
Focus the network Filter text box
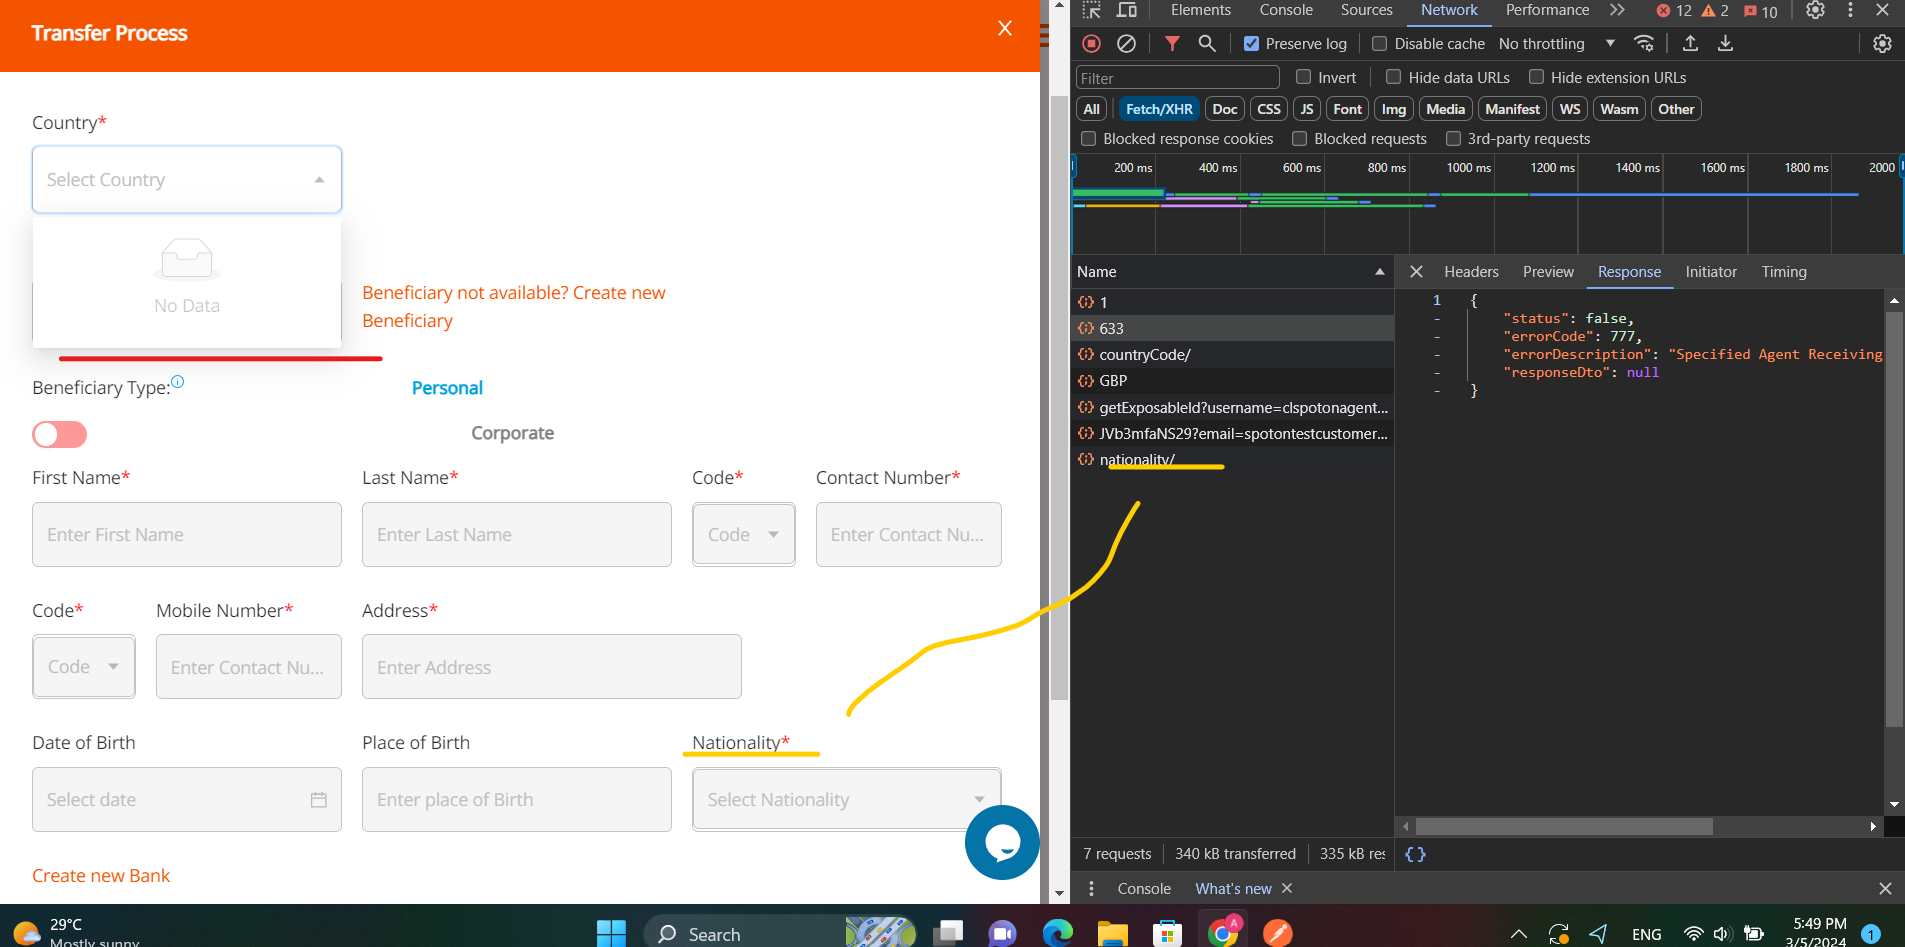1177,78
